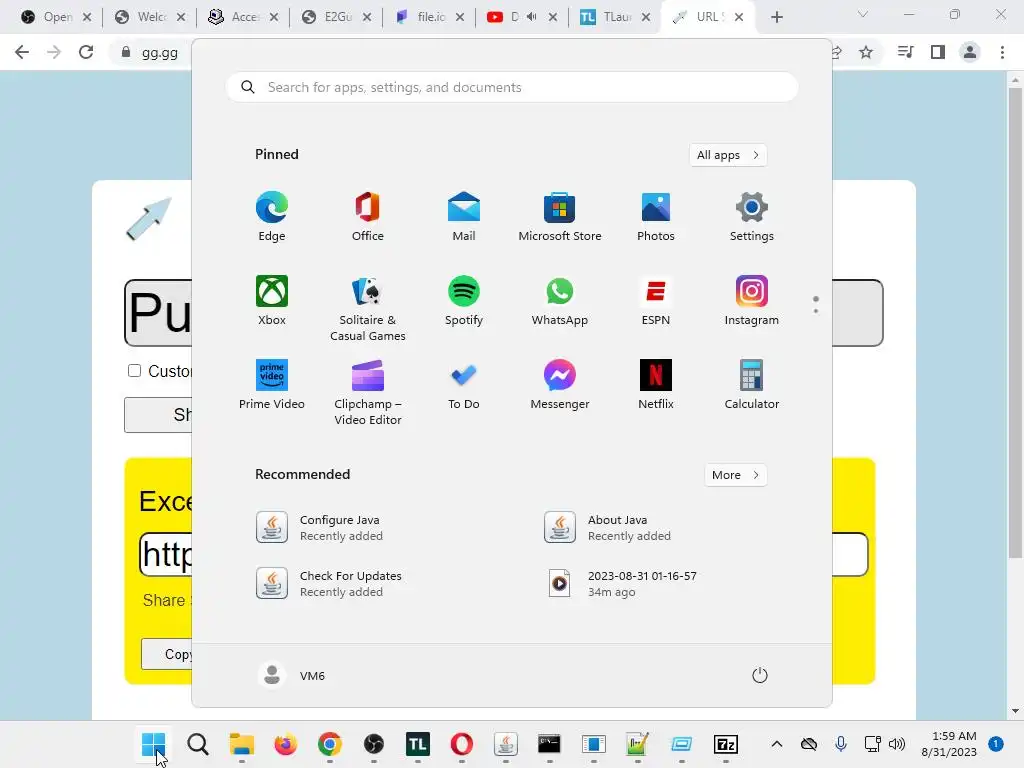This screenshot has width=1024, height=768.
Task: Open the Chrome profile button
Action: 970,52
